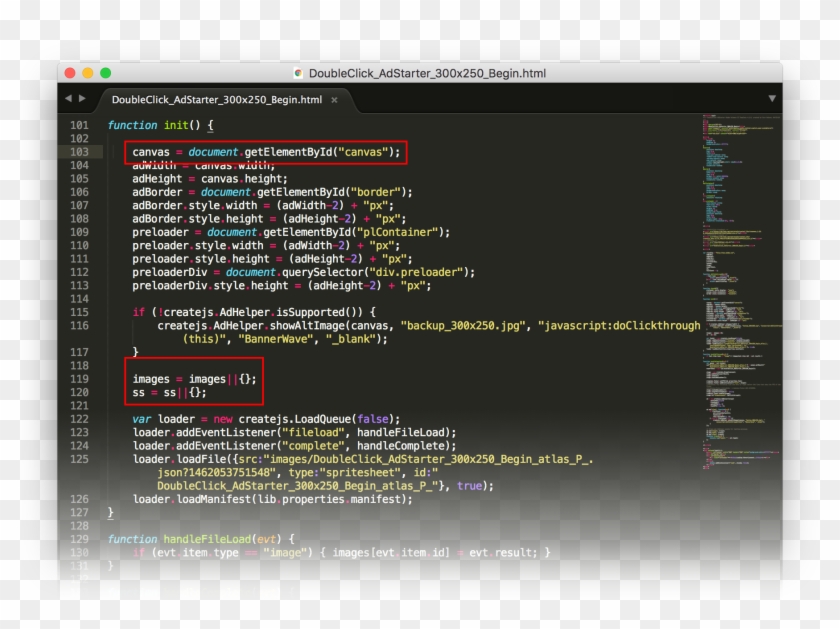840x629 pixels.
Task: Open the tab overflow dropdown triangle
Action: [x=770, y=99]
